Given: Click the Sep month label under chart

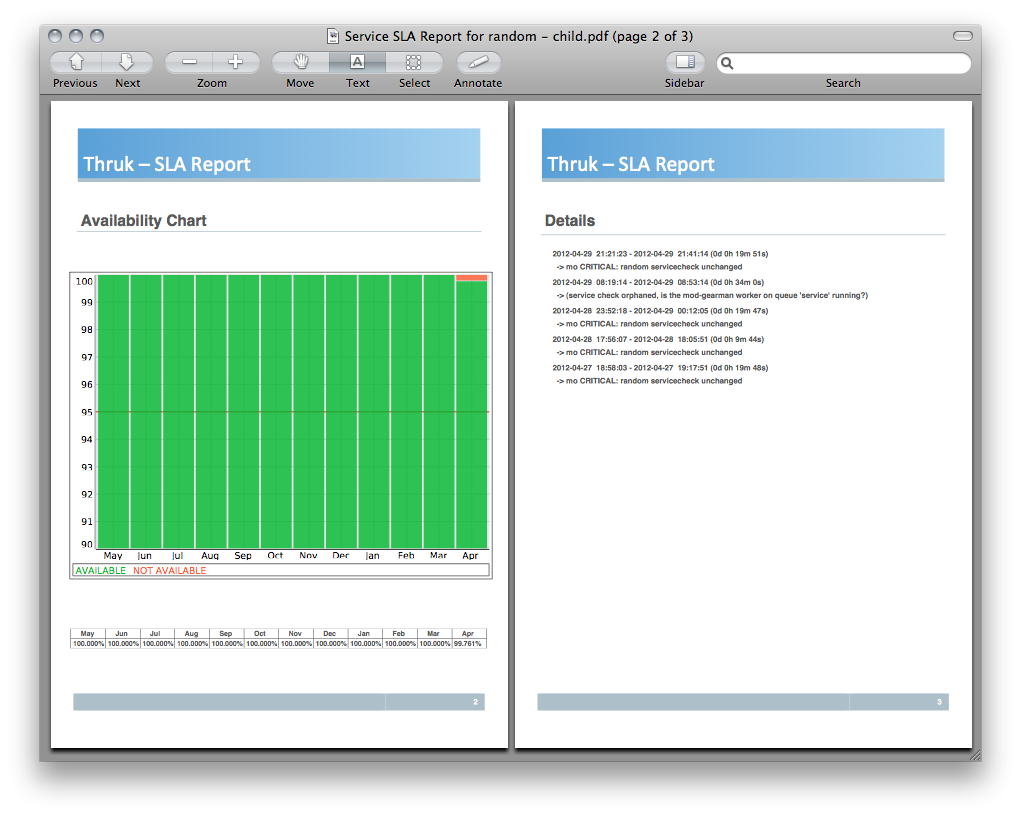Looking at the screenshot, I should pos(243,556).
